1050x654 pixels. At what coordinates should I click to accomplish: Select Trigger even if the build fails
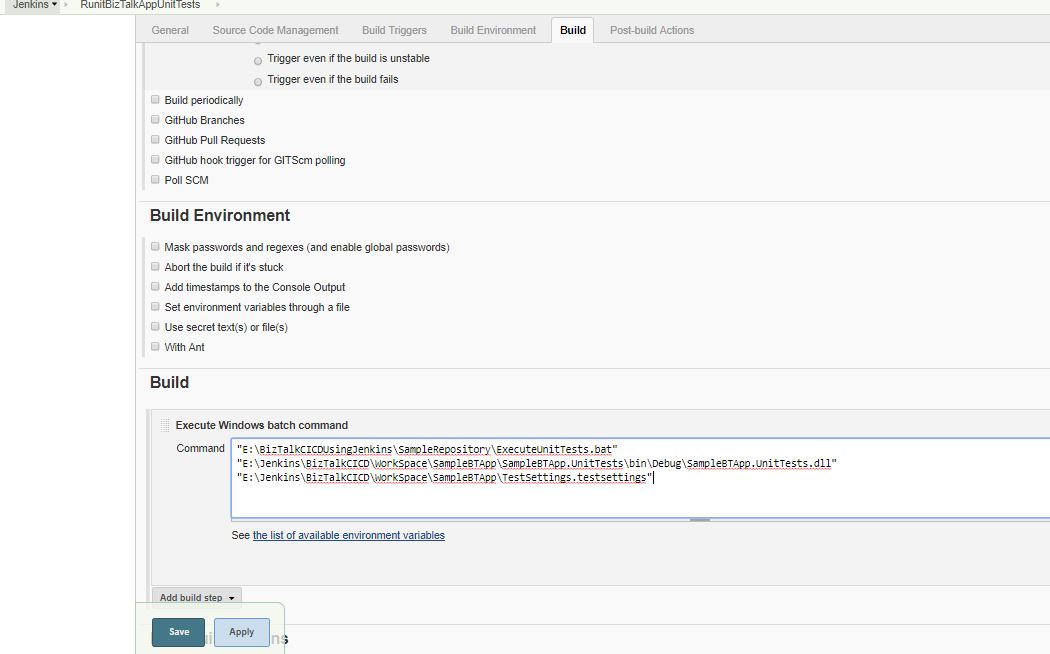coord(258,82)
